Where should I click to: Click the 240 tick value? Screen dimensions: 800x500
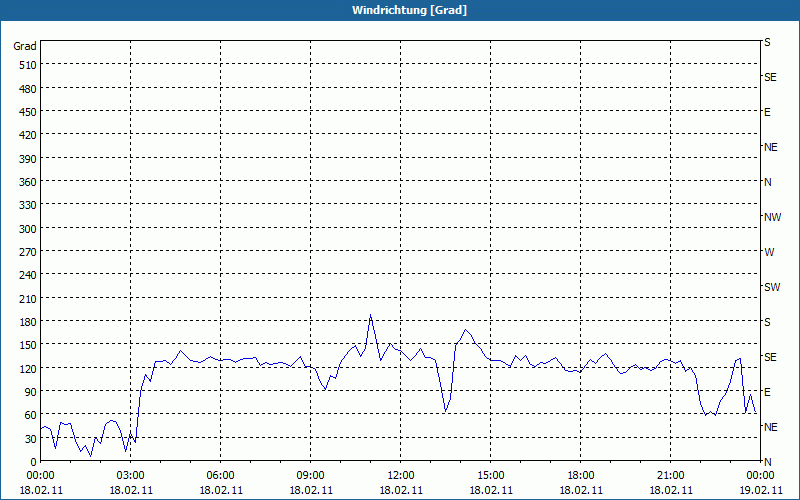[x=28, y=276]
